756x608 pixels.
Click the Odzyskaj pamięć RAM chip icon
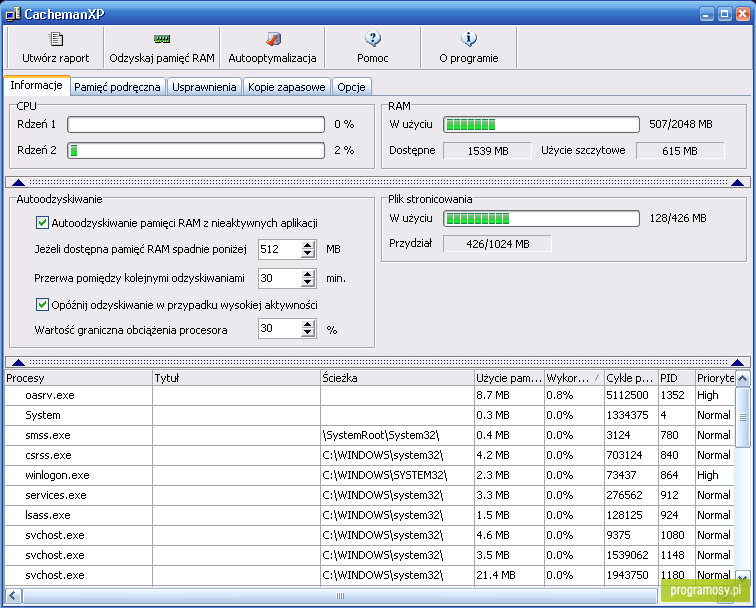coord(162,39)
